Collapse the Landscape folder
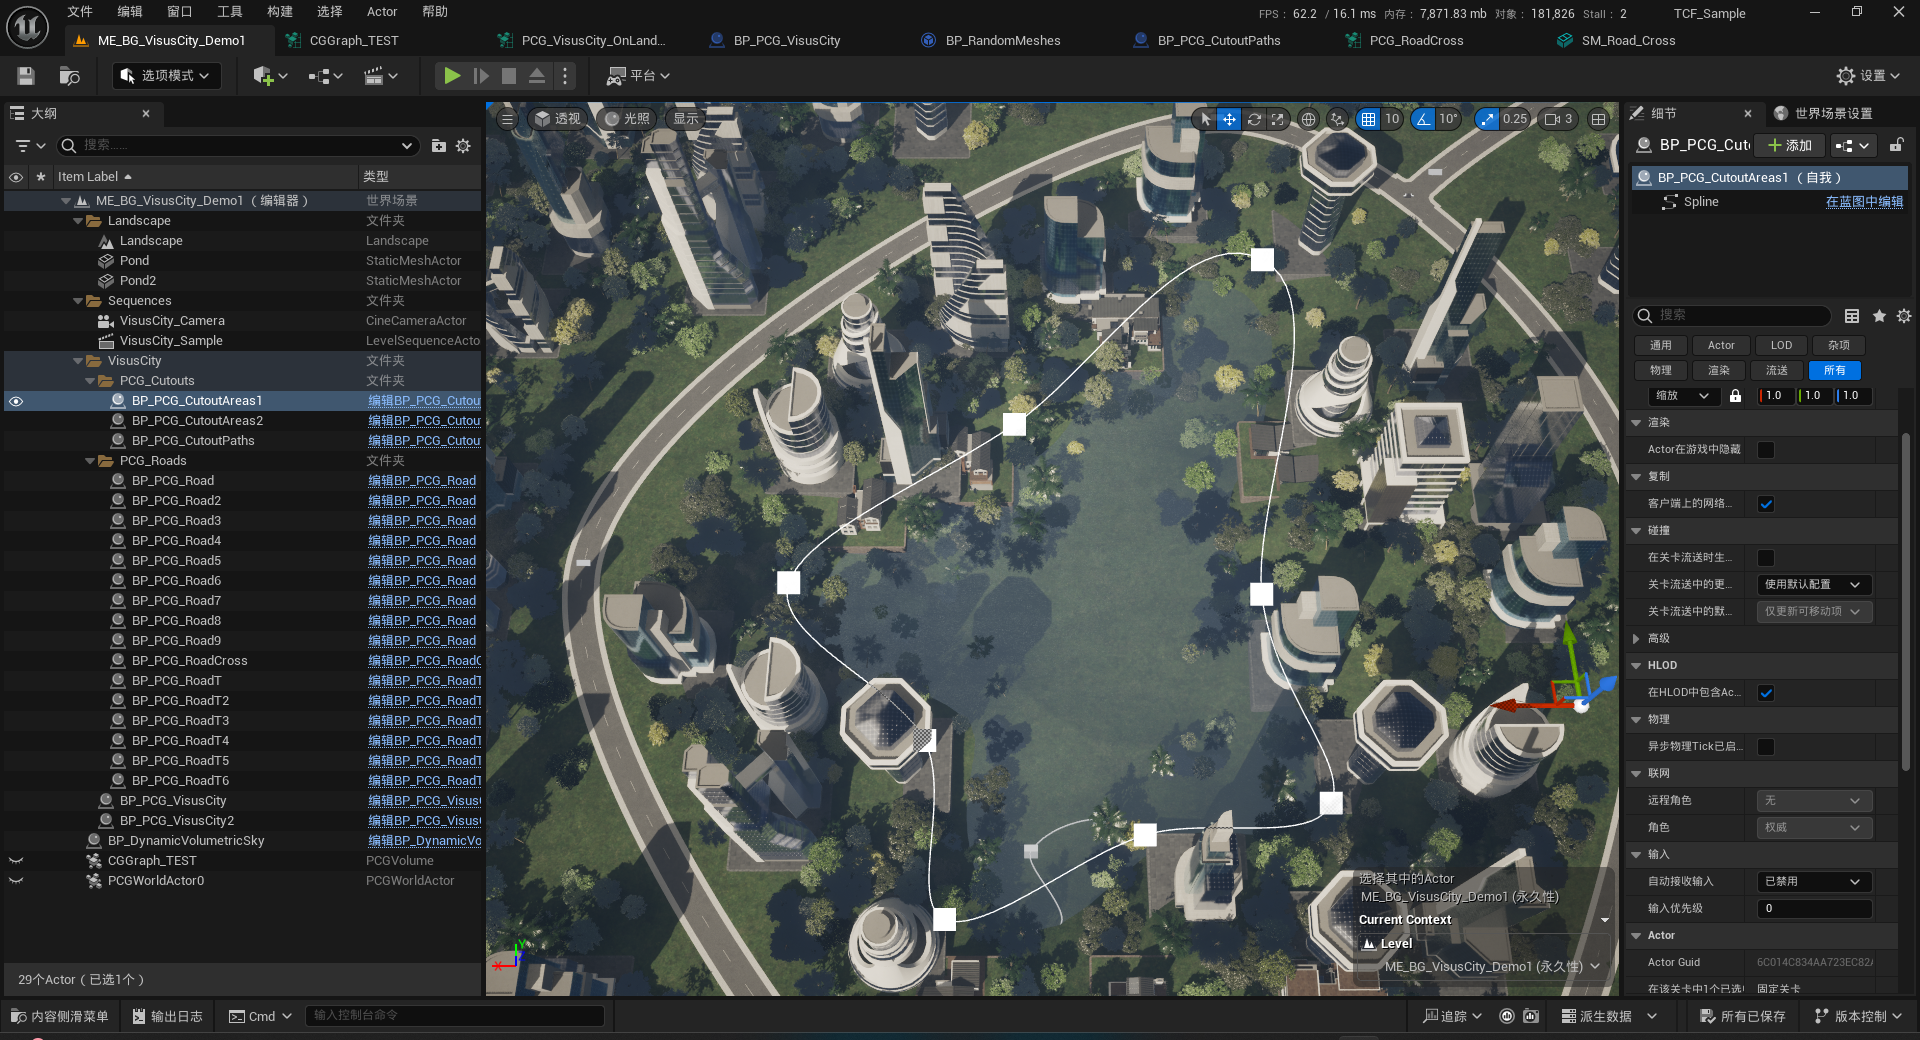Viewport: 1920px width, 1040px height. click(x=78, y=221)
